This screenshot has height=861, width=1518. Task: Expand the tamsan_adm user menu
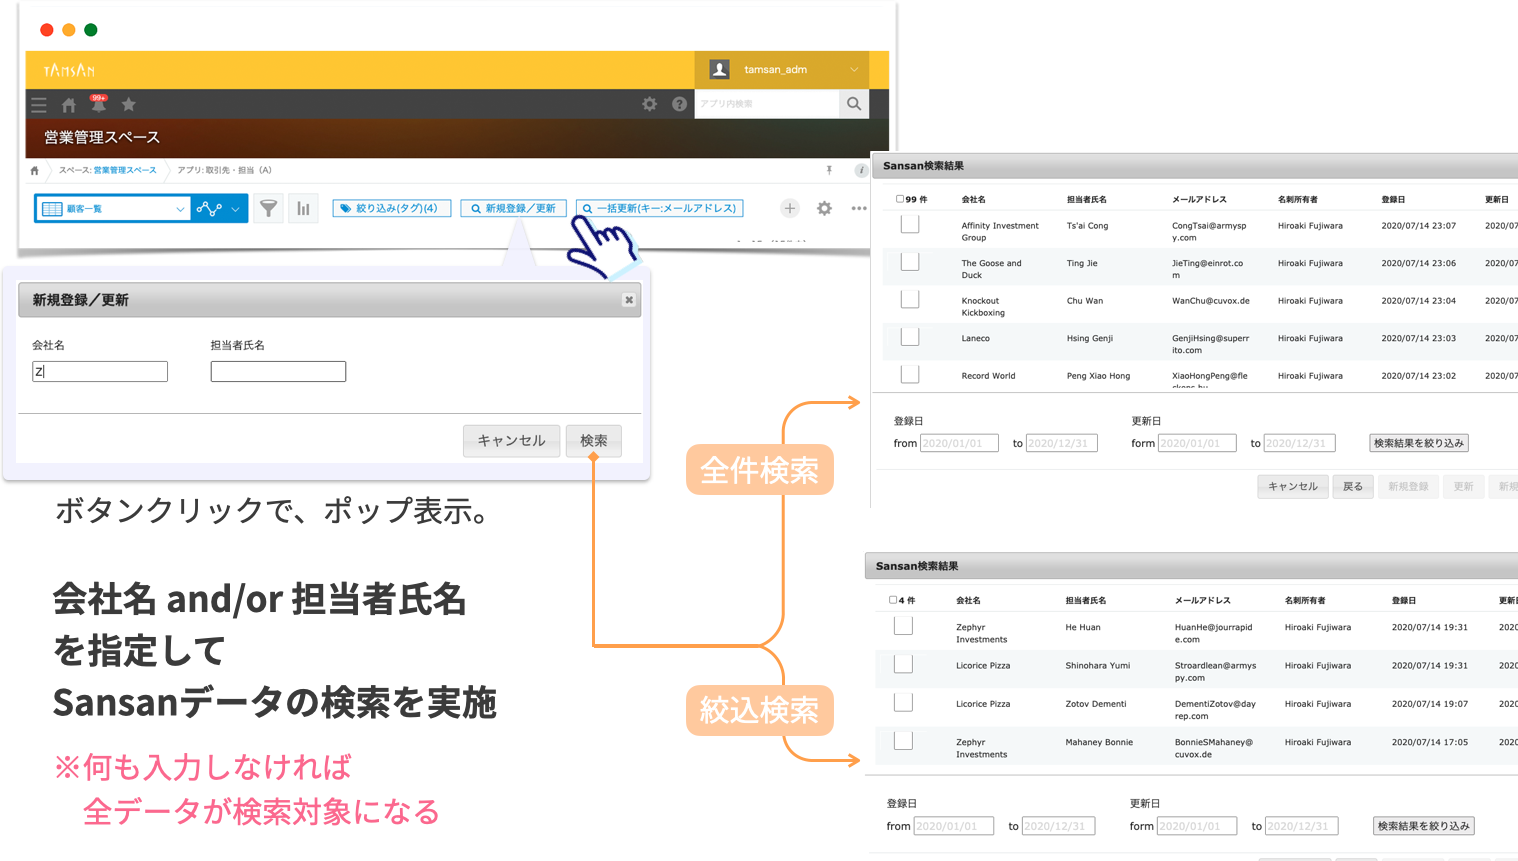853,70
